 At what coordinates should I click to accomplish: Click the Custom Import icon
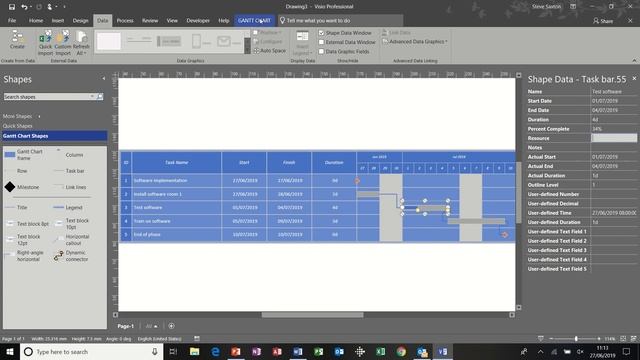tap(63, 43)
